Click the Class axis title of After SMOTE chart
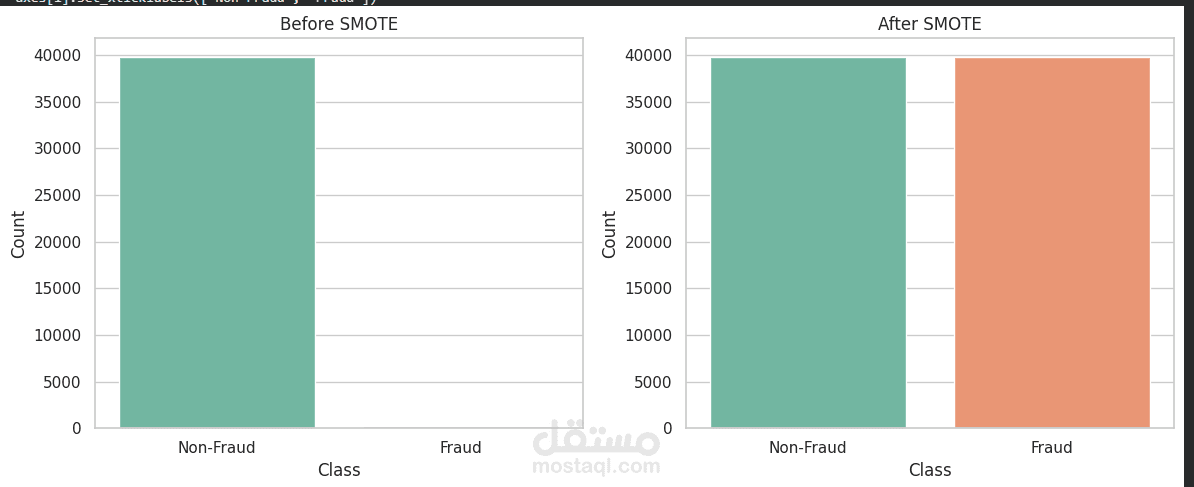1194x487 pixels. (x=930, y=470)
